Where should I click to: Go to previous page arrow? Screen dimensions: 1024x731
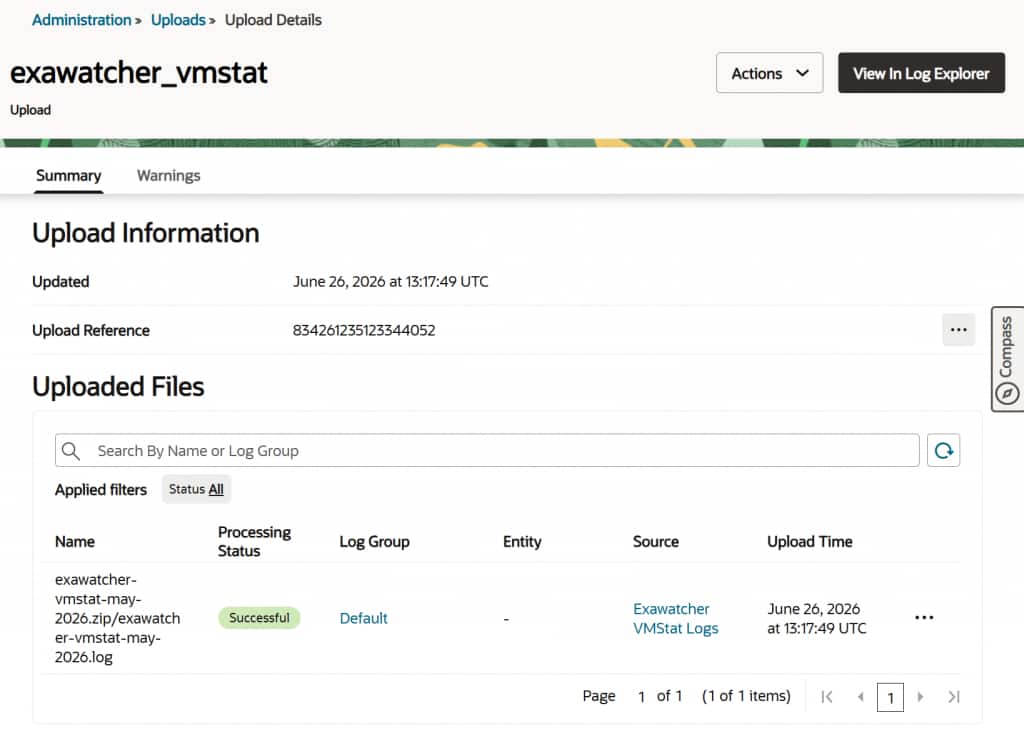tap(861, 696)
